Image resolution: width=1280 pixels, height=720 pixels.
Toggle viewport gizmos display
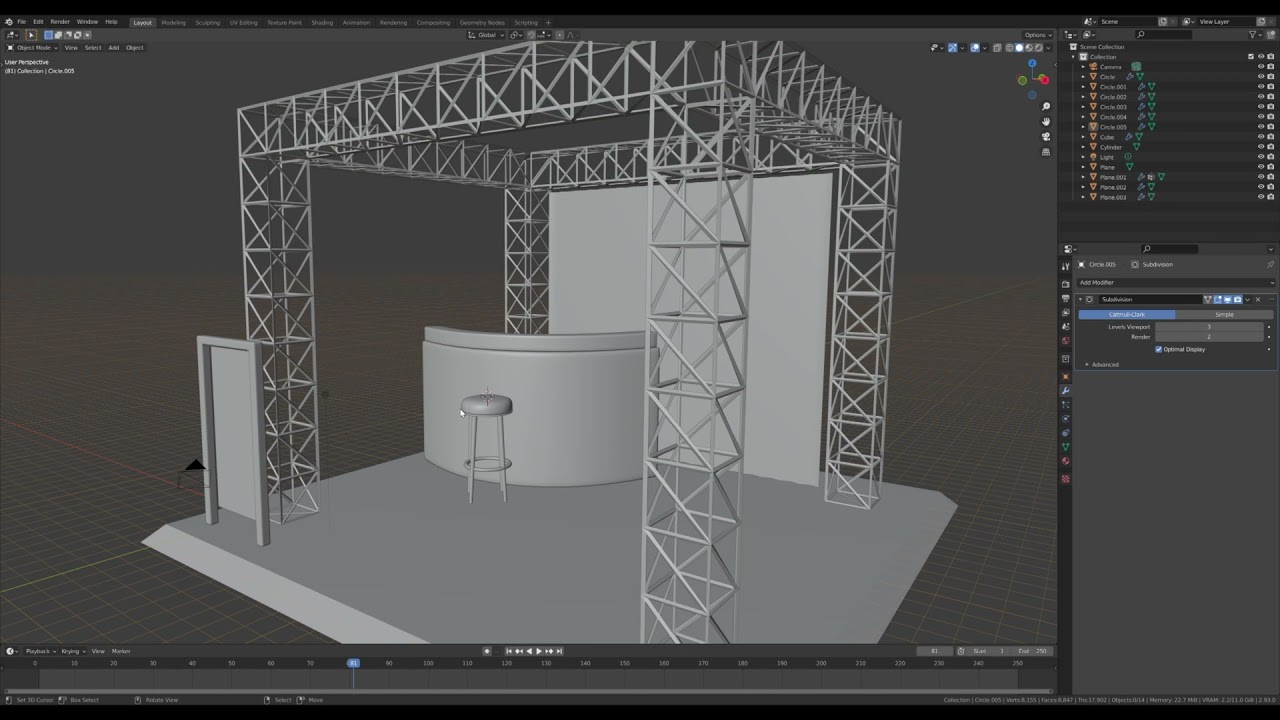[x=952, y=47]
